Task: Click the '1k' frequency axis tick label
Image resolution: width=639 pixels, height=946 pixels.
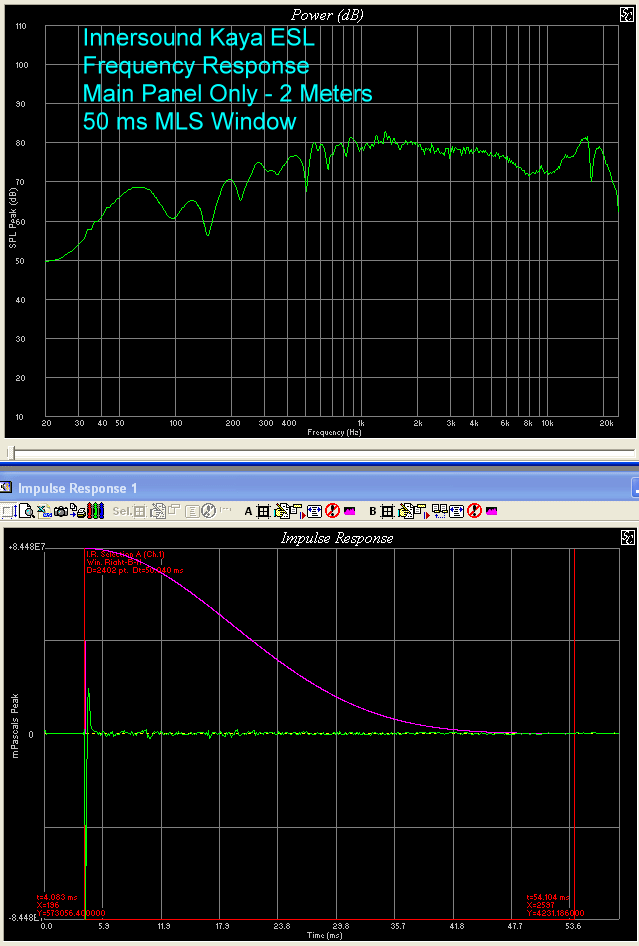Action: [361, 424]
